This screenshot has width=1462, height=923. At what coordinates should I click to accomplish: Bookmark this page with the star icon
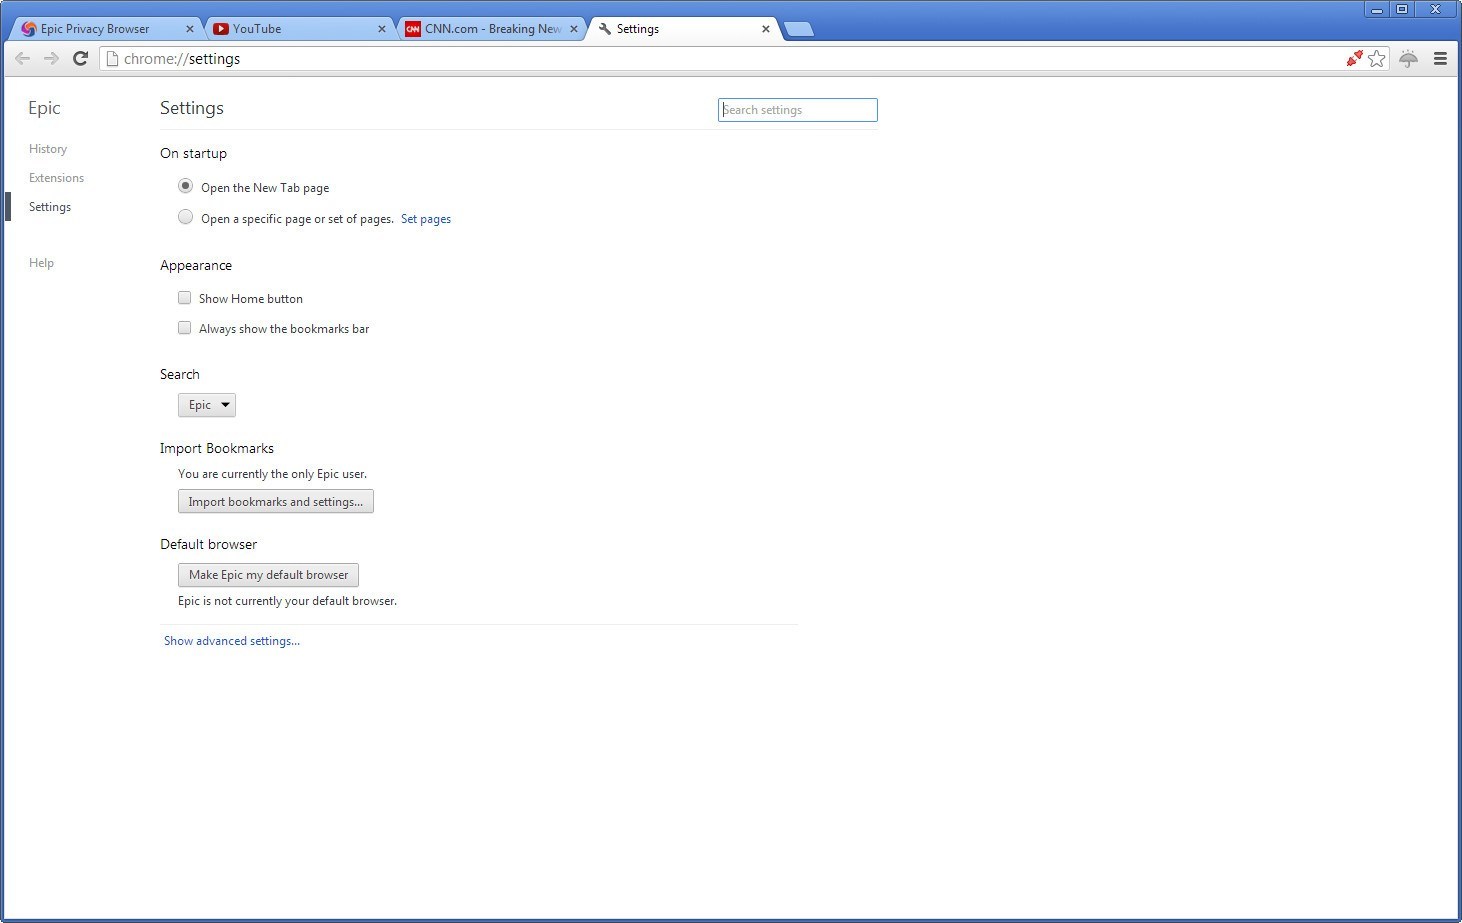click(1376, 58)
